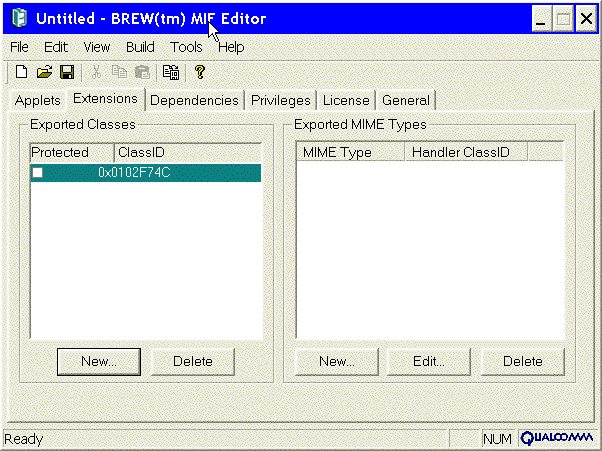Screen dimensions: 602x451
Task: Open the Help menu
Action: [231, 47]
